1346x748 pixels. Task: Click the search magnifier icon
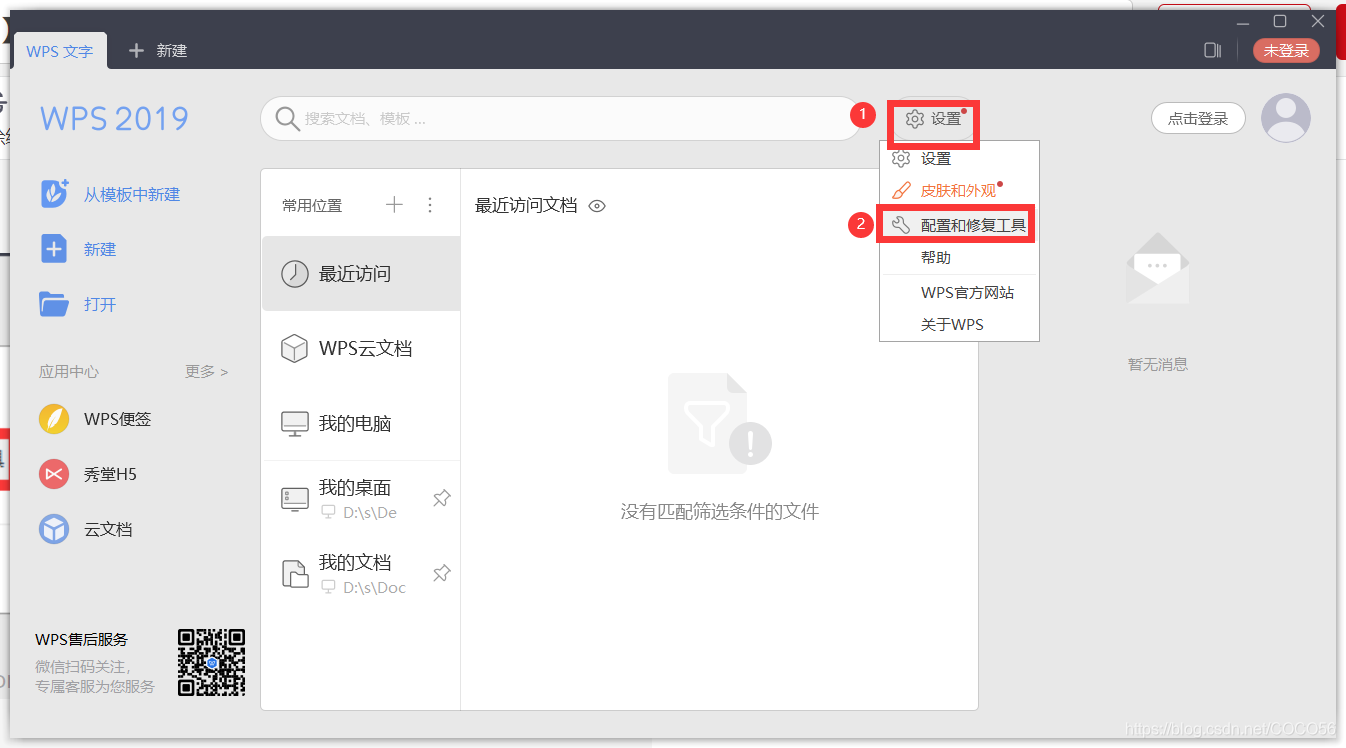tap(287, 119)
